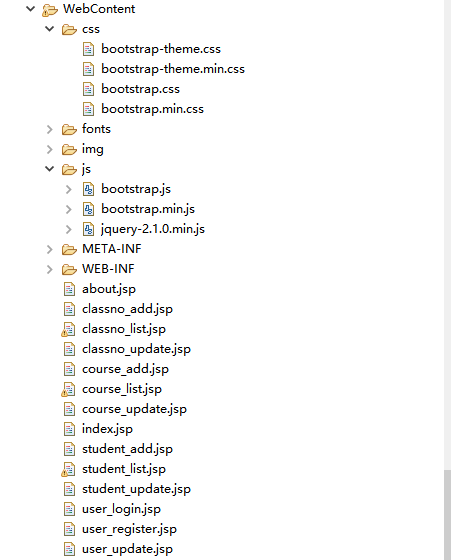The width and height of the screenshot is (451, 560).
Task: Click the bootstrap.min.css file icon
Action: (88, 109)
